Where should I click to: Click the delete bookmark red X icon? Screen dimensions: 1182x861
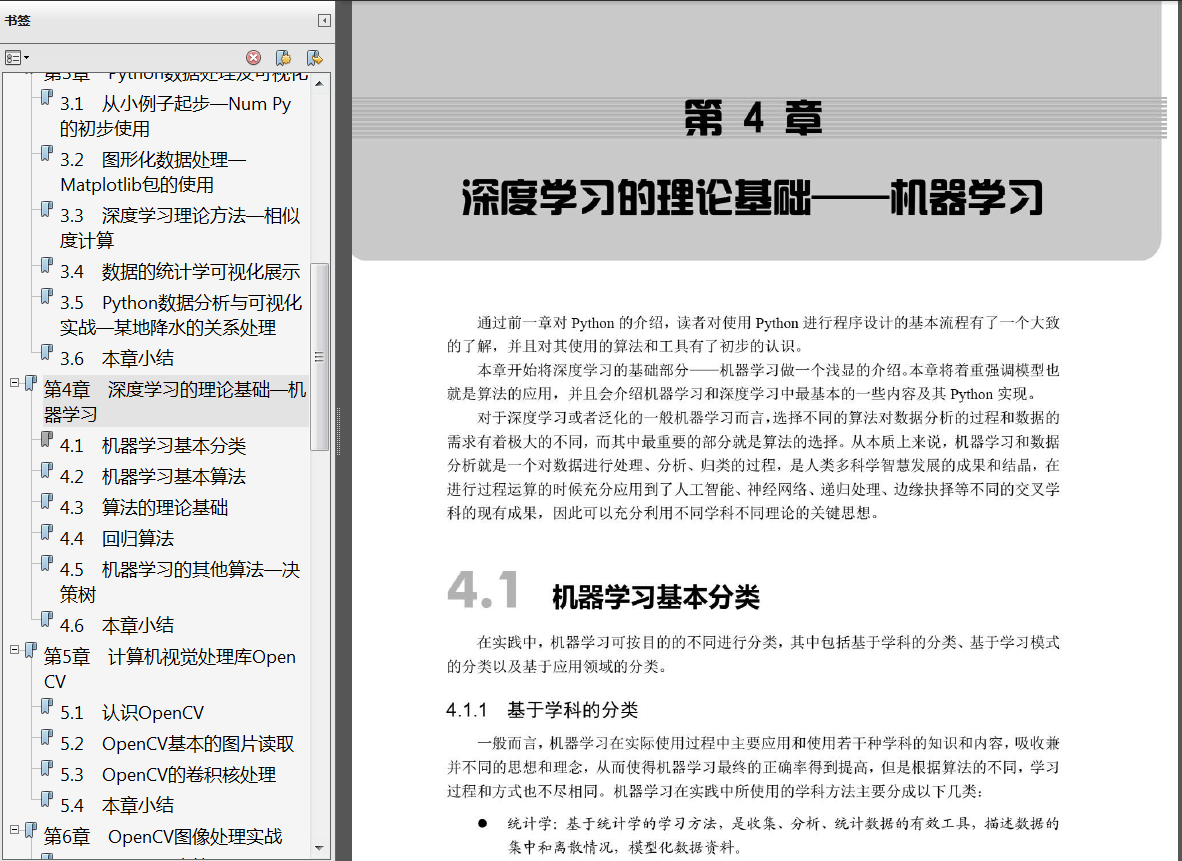click(x=254, y=57)
